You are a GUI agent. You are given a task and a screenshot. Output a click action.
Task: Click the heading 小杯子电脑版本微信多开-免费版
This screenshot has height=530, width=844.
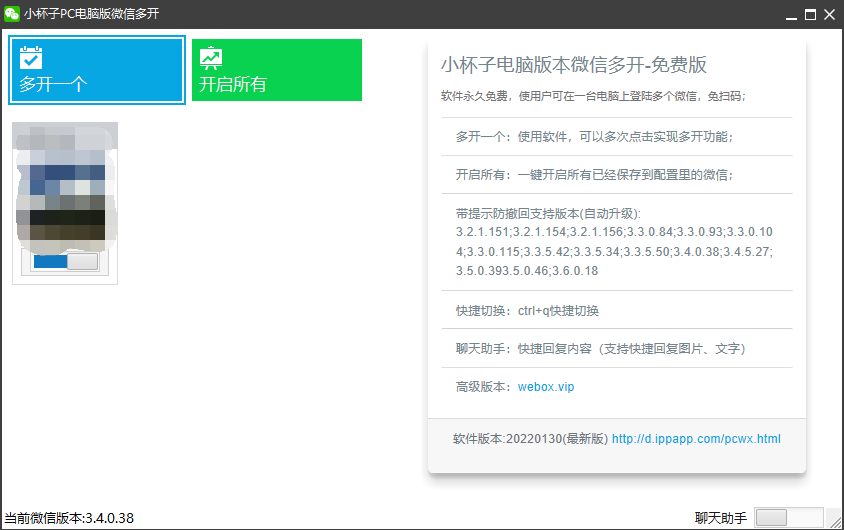pos(574,65)
